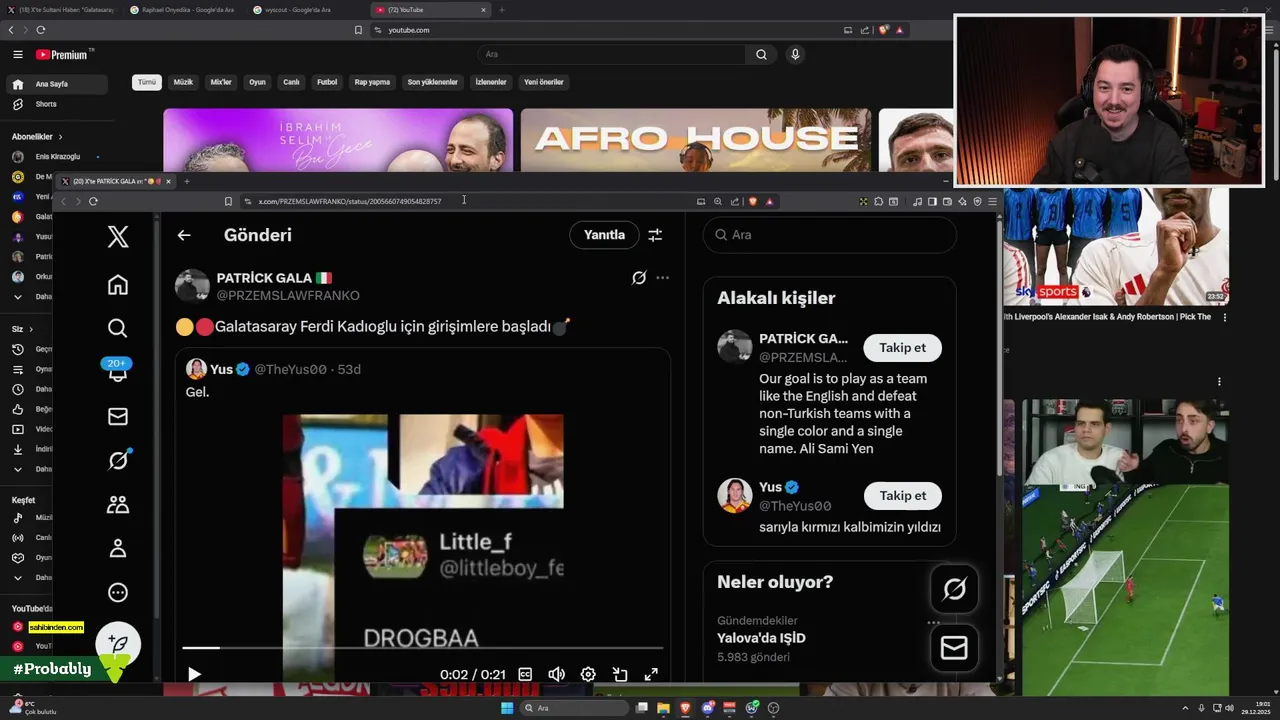The height and width of the screenshot is (720, 1280).
Task: Enter fullscreen on the tweet video
Action: pos(651,674)
